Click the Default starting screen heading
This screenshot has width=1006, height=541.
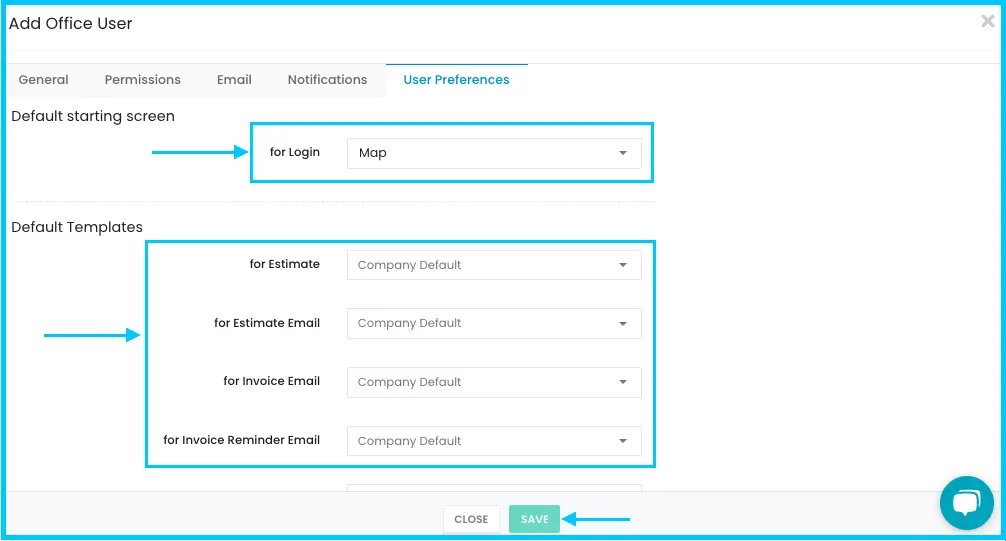click(x=93, y=116)
